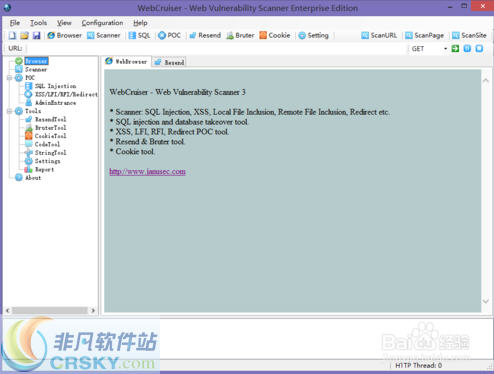The height and width of the screenshot is (374, 494).
Task: Select CookieTool in the tree
Action: pos(50,136)
